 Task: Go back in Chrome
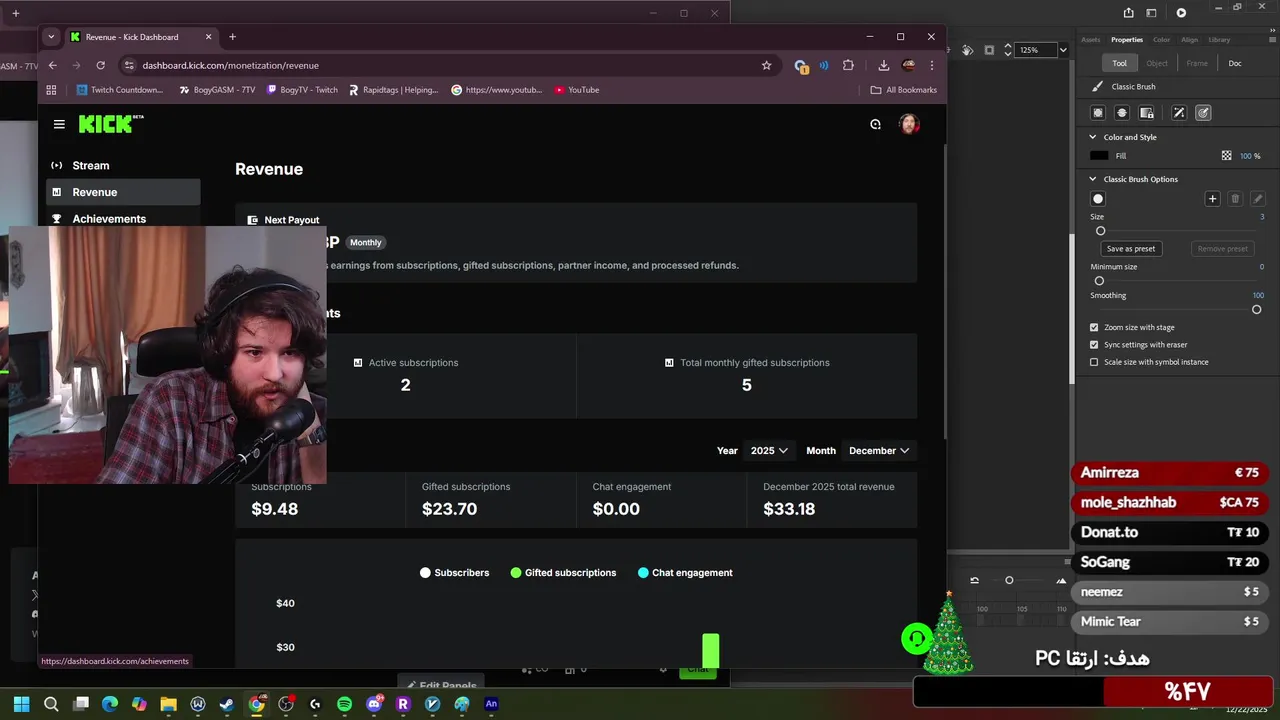click(x=52, y=65)
